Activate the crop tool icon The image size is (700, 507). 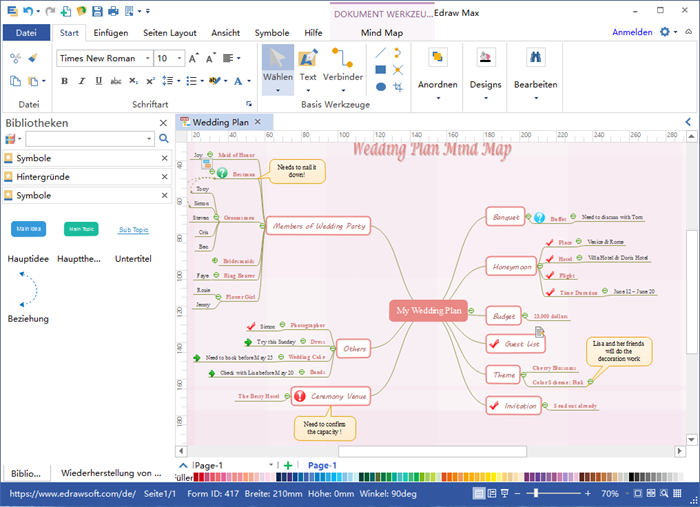(399, 88)
